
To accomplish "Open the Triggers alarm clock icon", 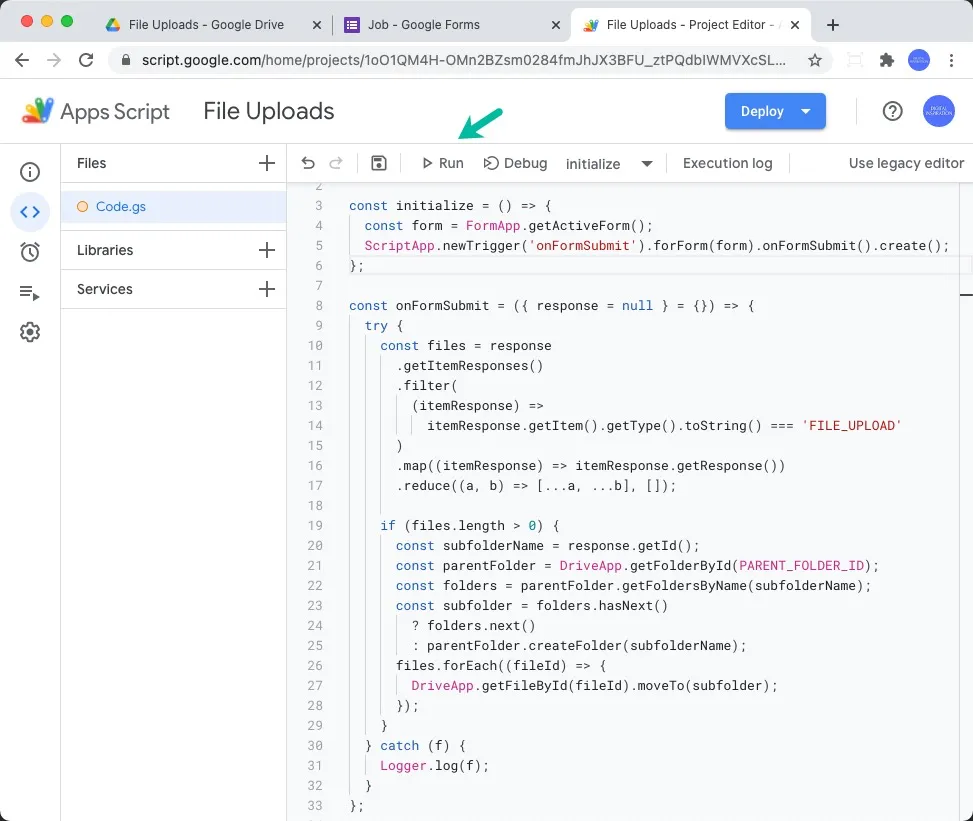I will [x=30, y=252].
